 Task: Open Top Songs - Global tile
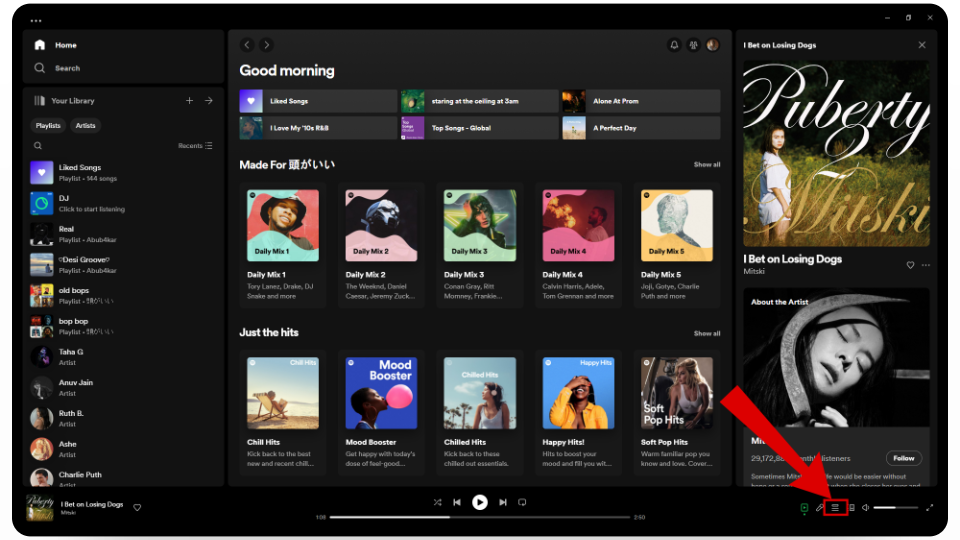tap(479, 128)
